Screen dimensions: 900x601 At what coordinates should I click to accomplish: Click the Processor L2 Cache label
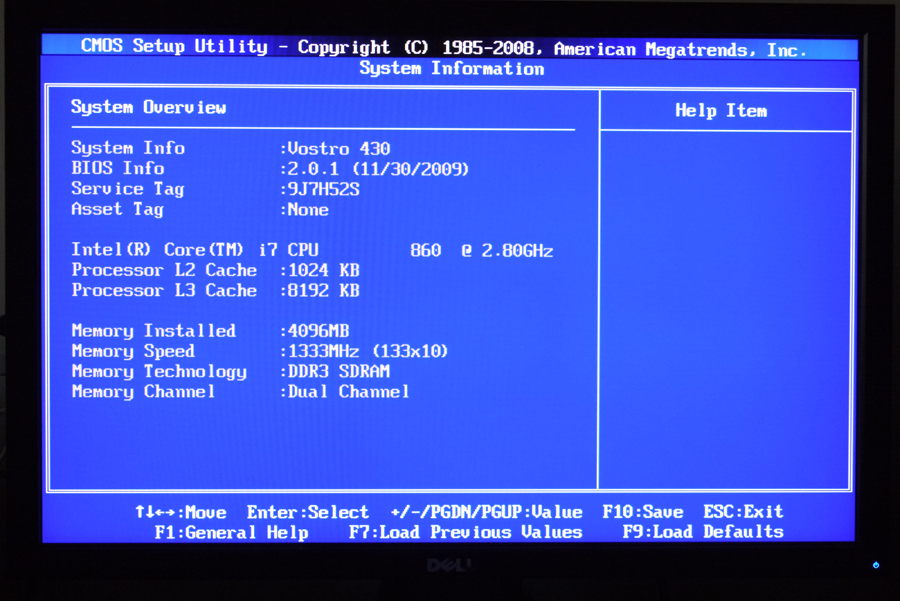[164, 270]
